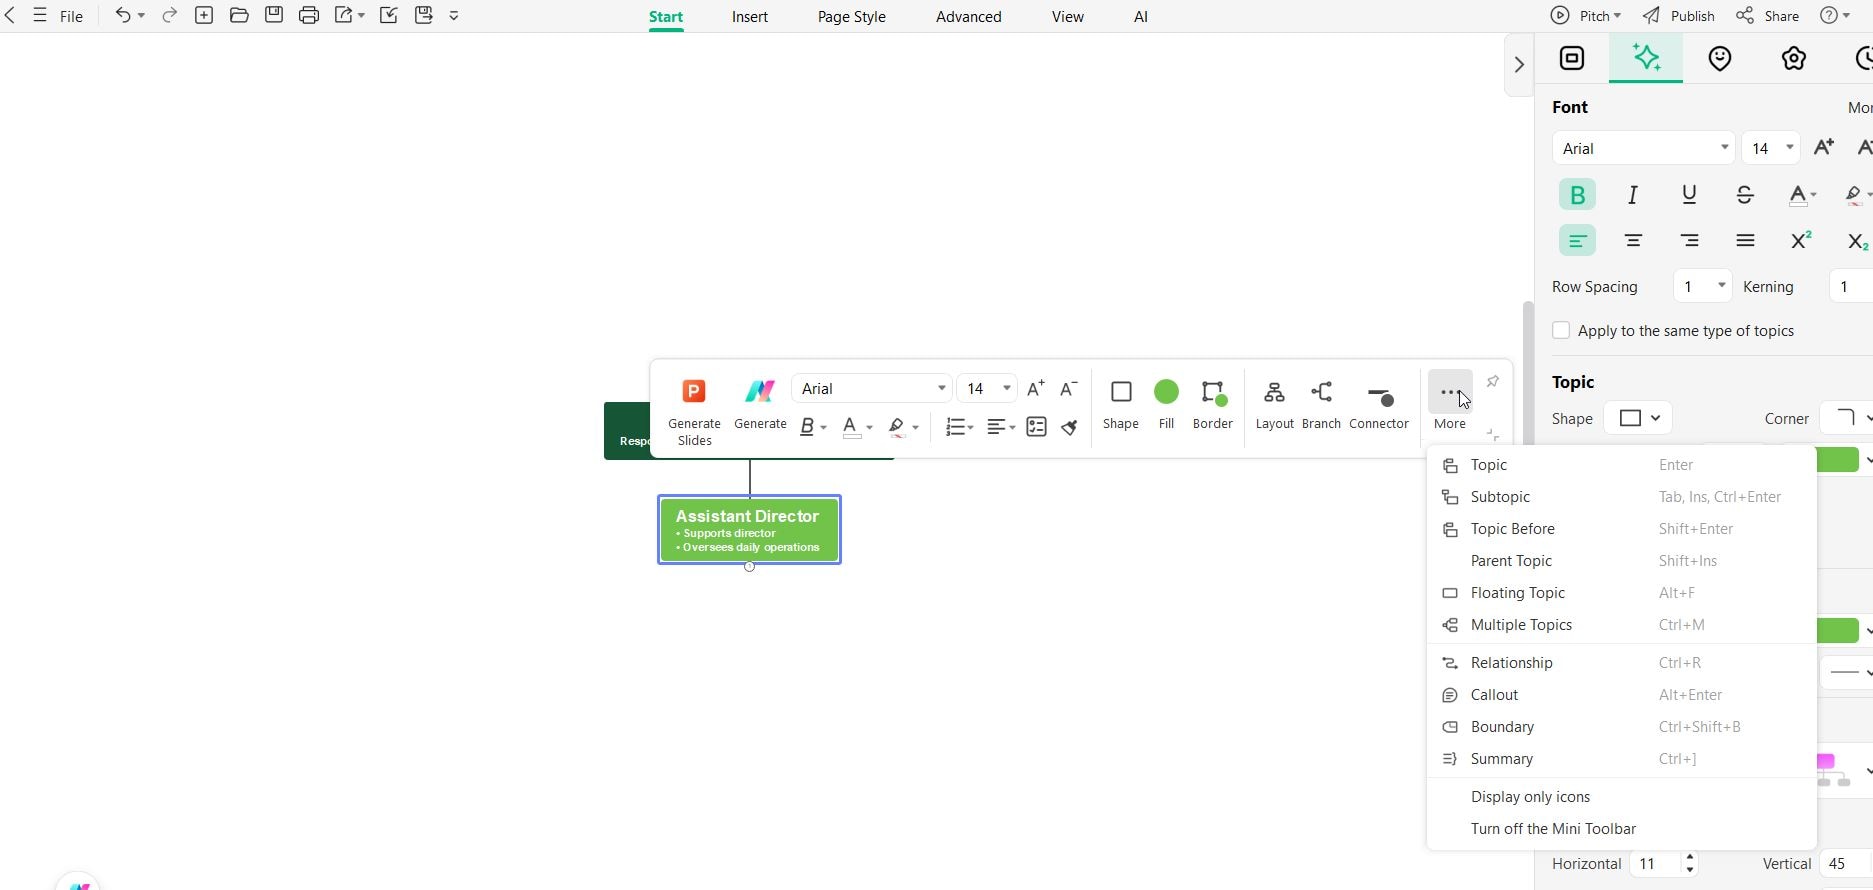Click the Publish button

click(1679, 16)
